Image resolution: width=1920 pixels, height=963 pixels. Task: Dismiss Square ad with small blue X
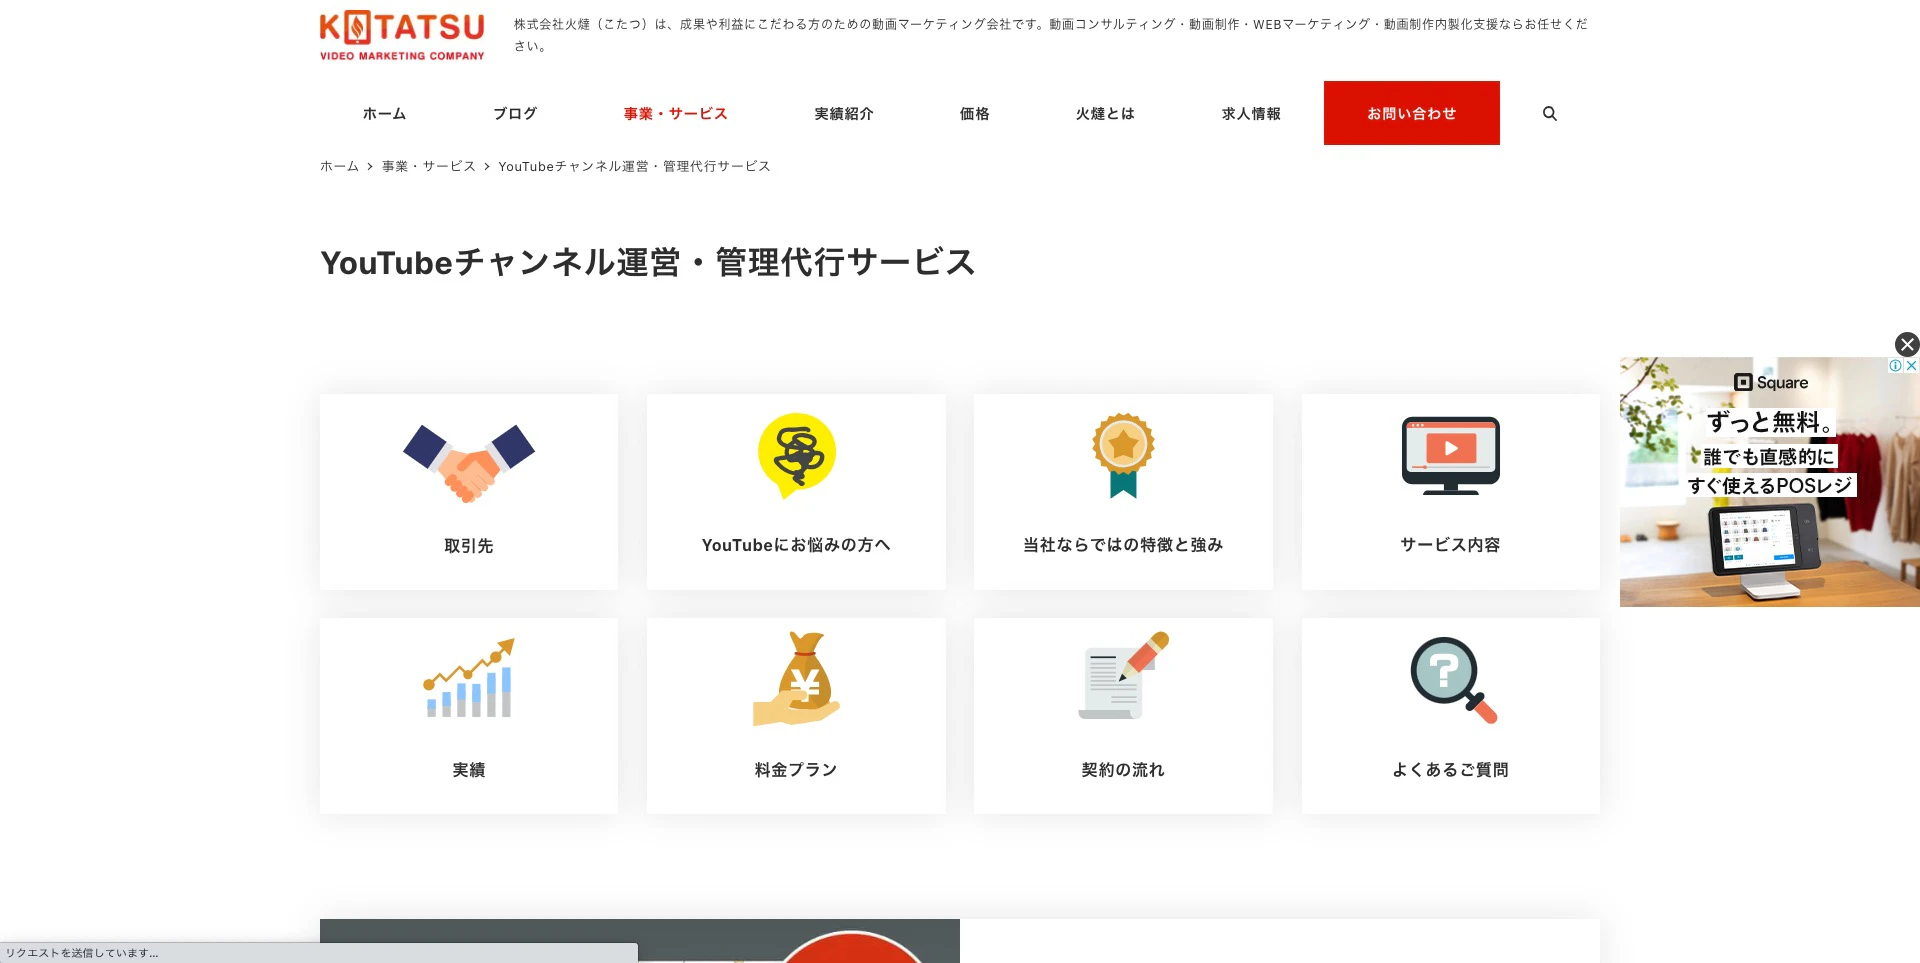[x=1911, y=366]
